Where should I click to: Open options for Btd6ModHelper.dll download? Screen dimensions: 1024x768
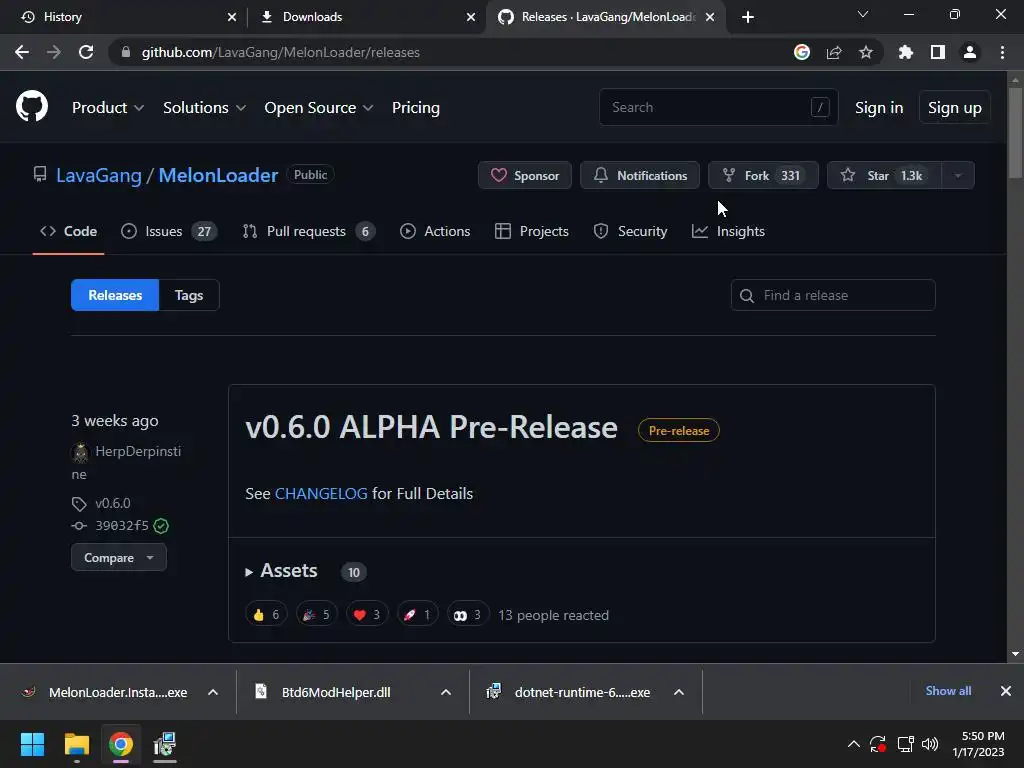446,692
